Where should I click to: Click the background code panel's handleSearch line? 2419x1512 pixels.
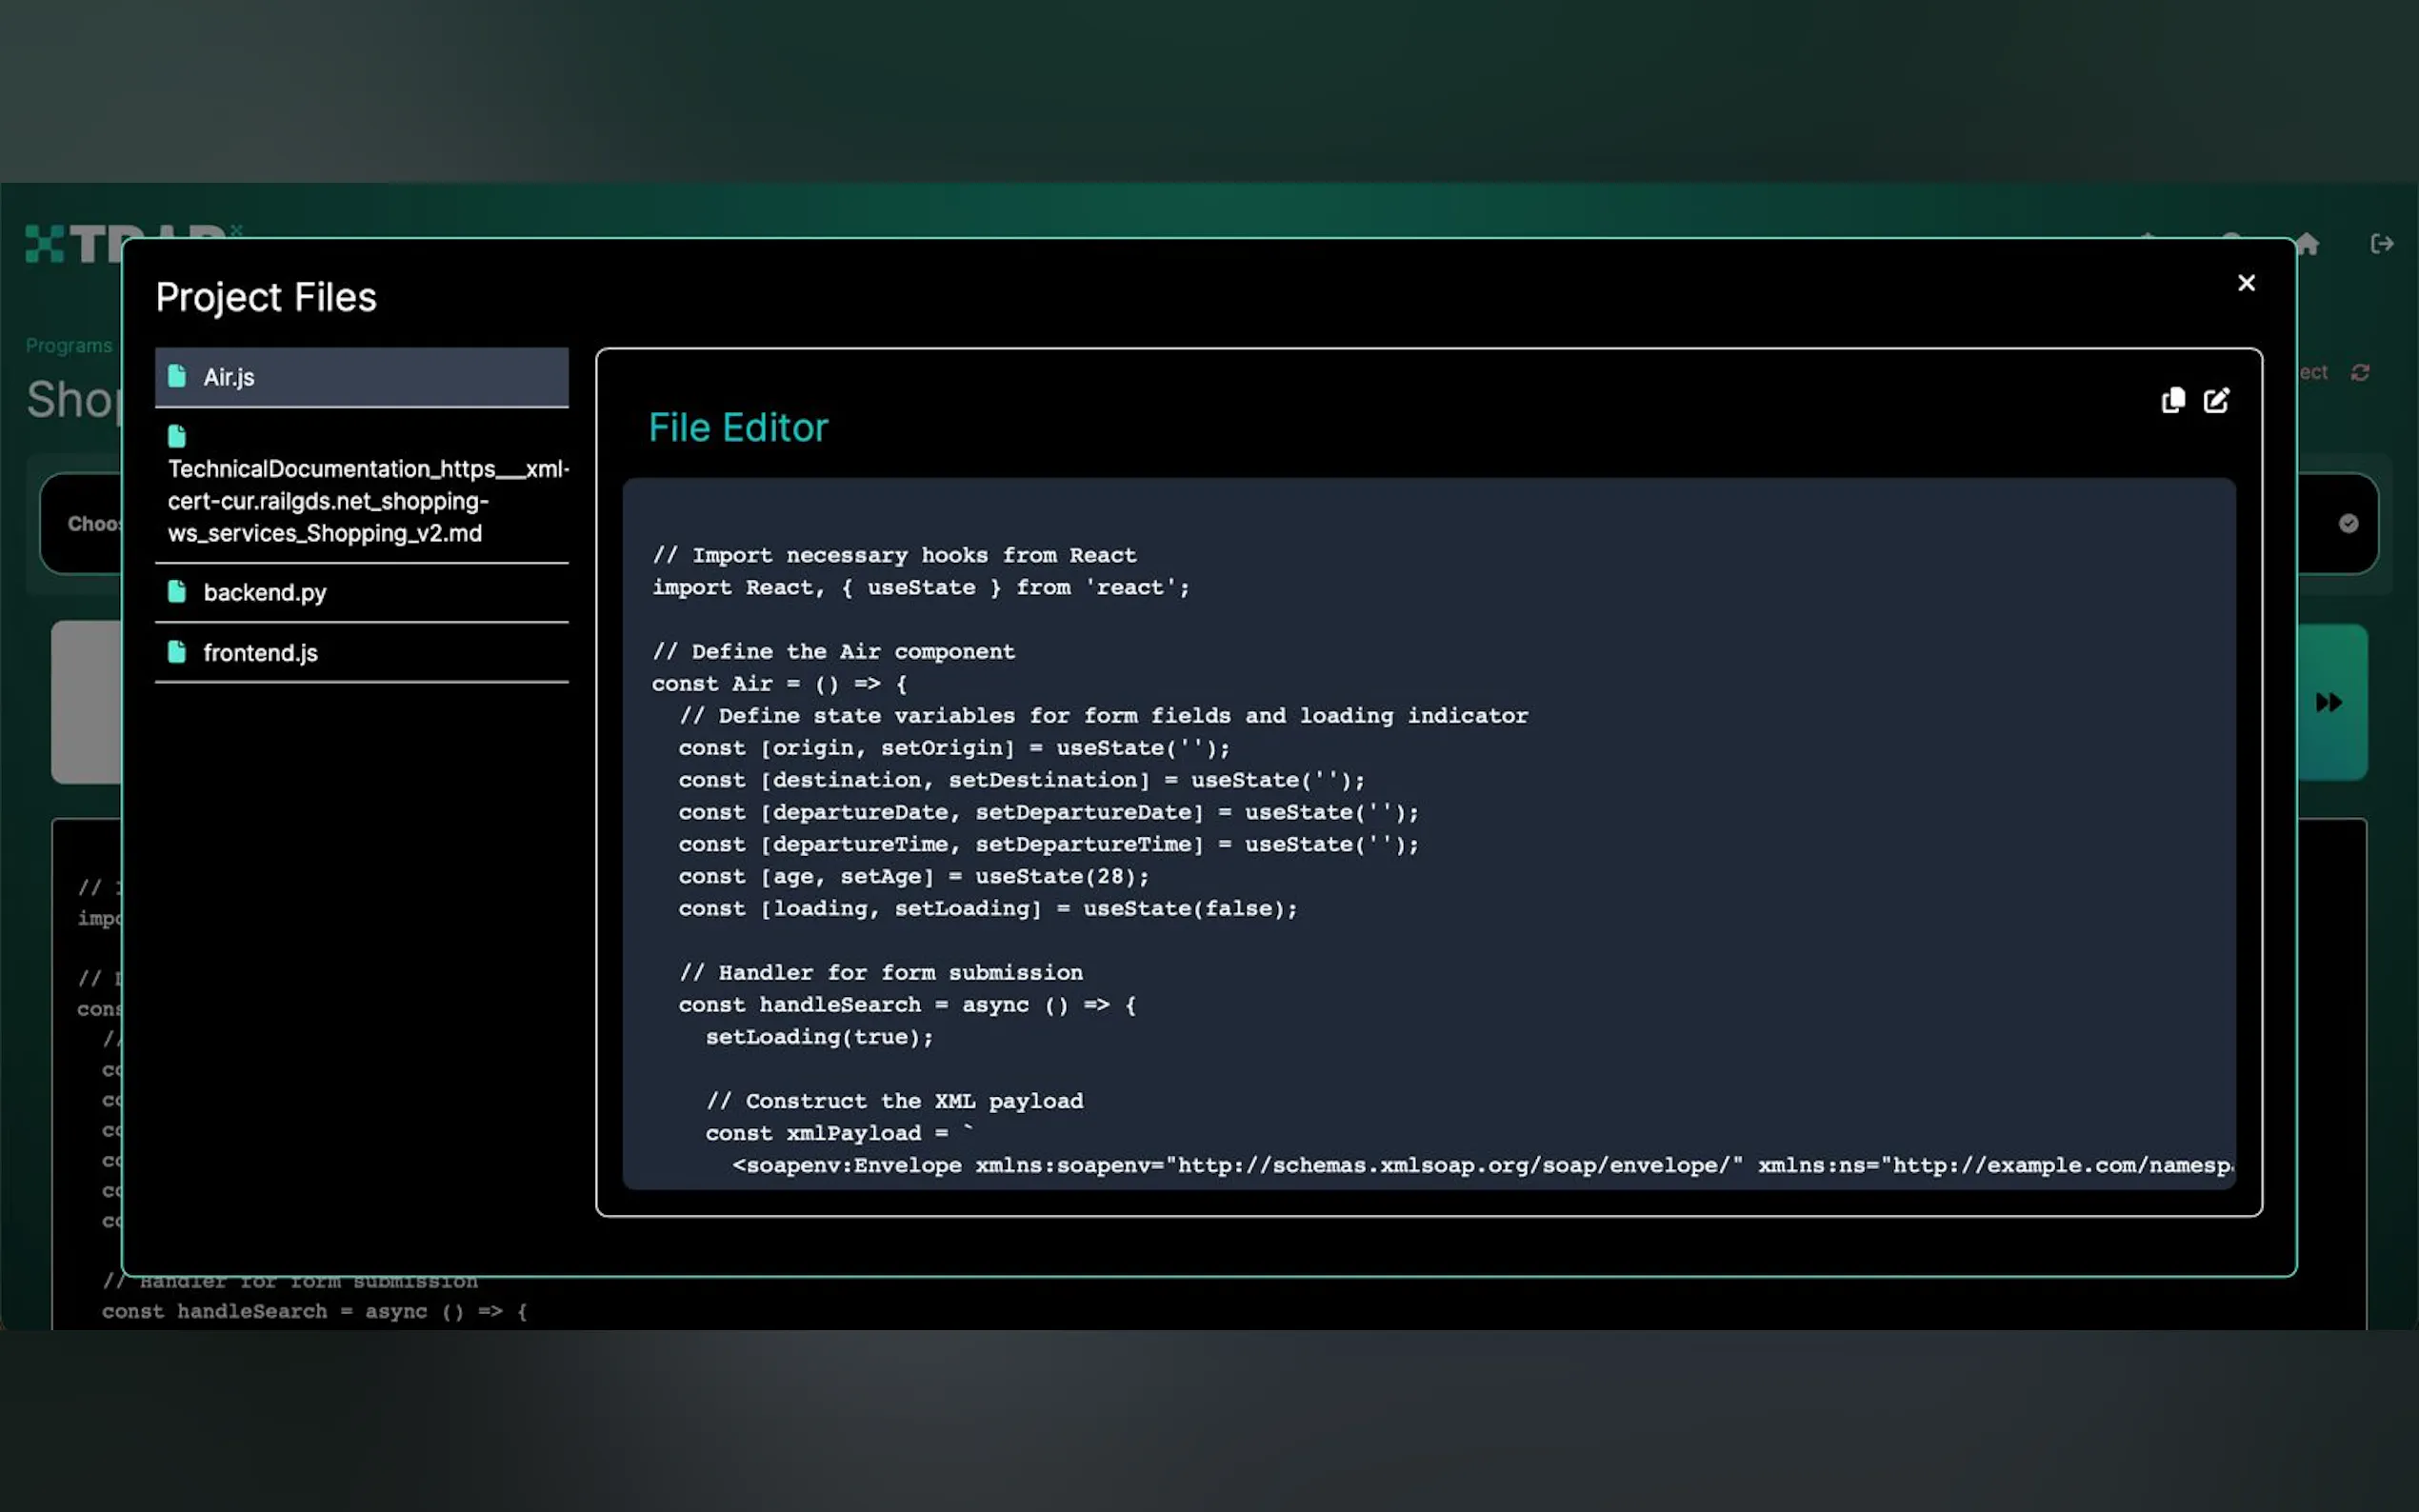pyautogui.click(x=313, y=1311)
